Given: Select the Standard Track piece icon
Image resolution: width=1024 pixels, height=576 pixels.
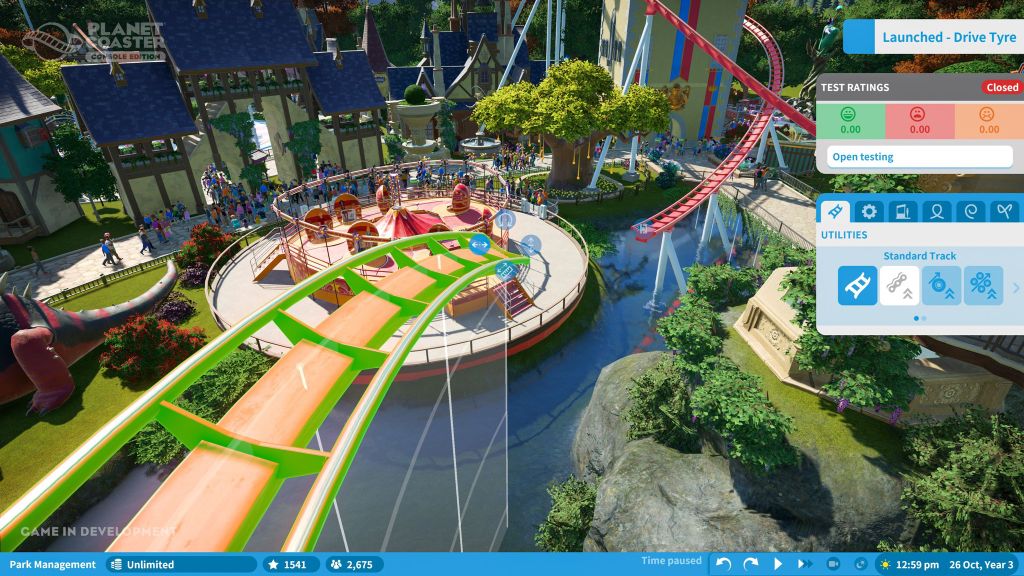Looking at the screenshot, I should tap(857, 286).
